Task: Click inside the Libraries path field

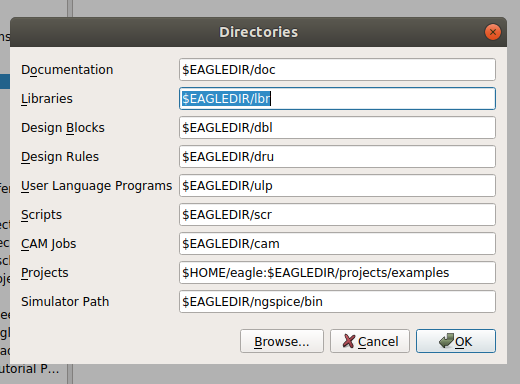Action: (337, 99)
